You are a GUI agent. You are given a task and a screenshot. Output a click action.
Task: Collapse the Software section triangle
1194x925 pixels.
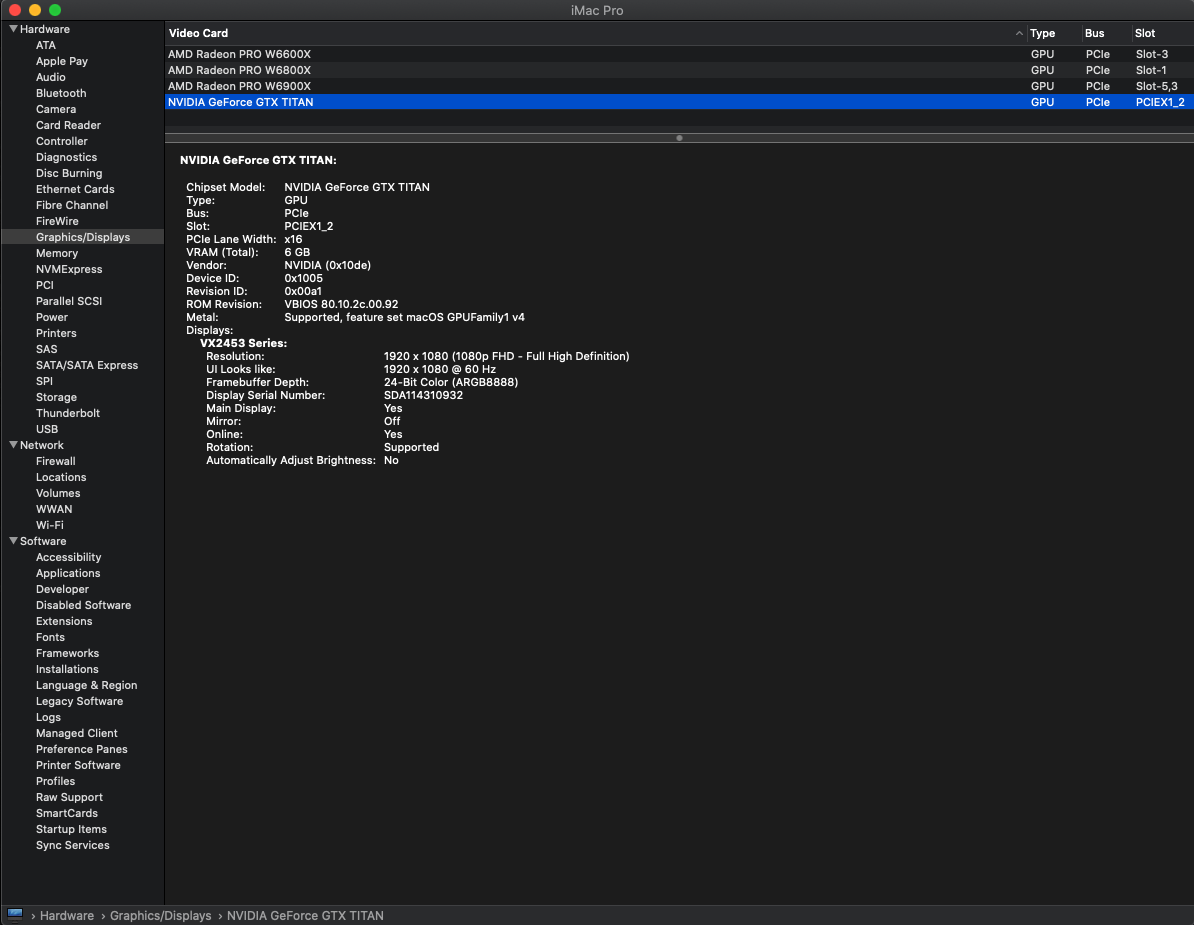click(x=13, y=541)
